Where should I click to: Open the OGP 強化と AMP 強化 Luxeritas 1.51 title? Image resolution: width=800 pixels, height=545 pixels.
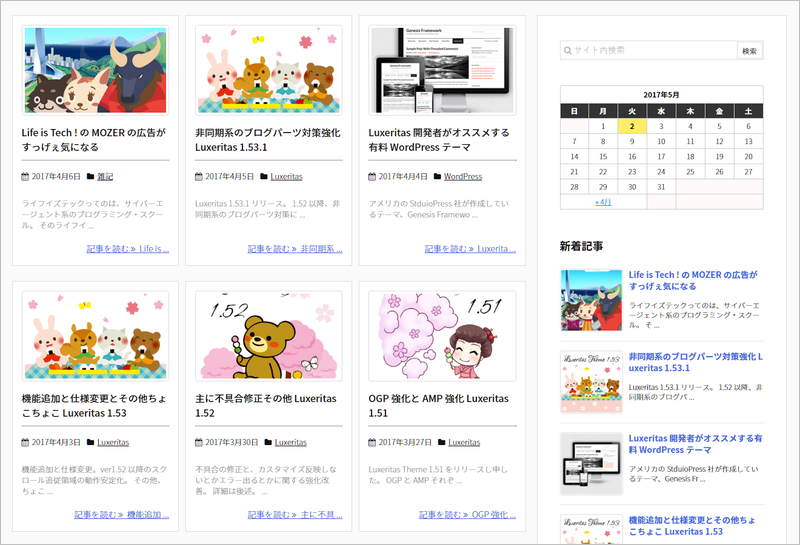point(439,406)
